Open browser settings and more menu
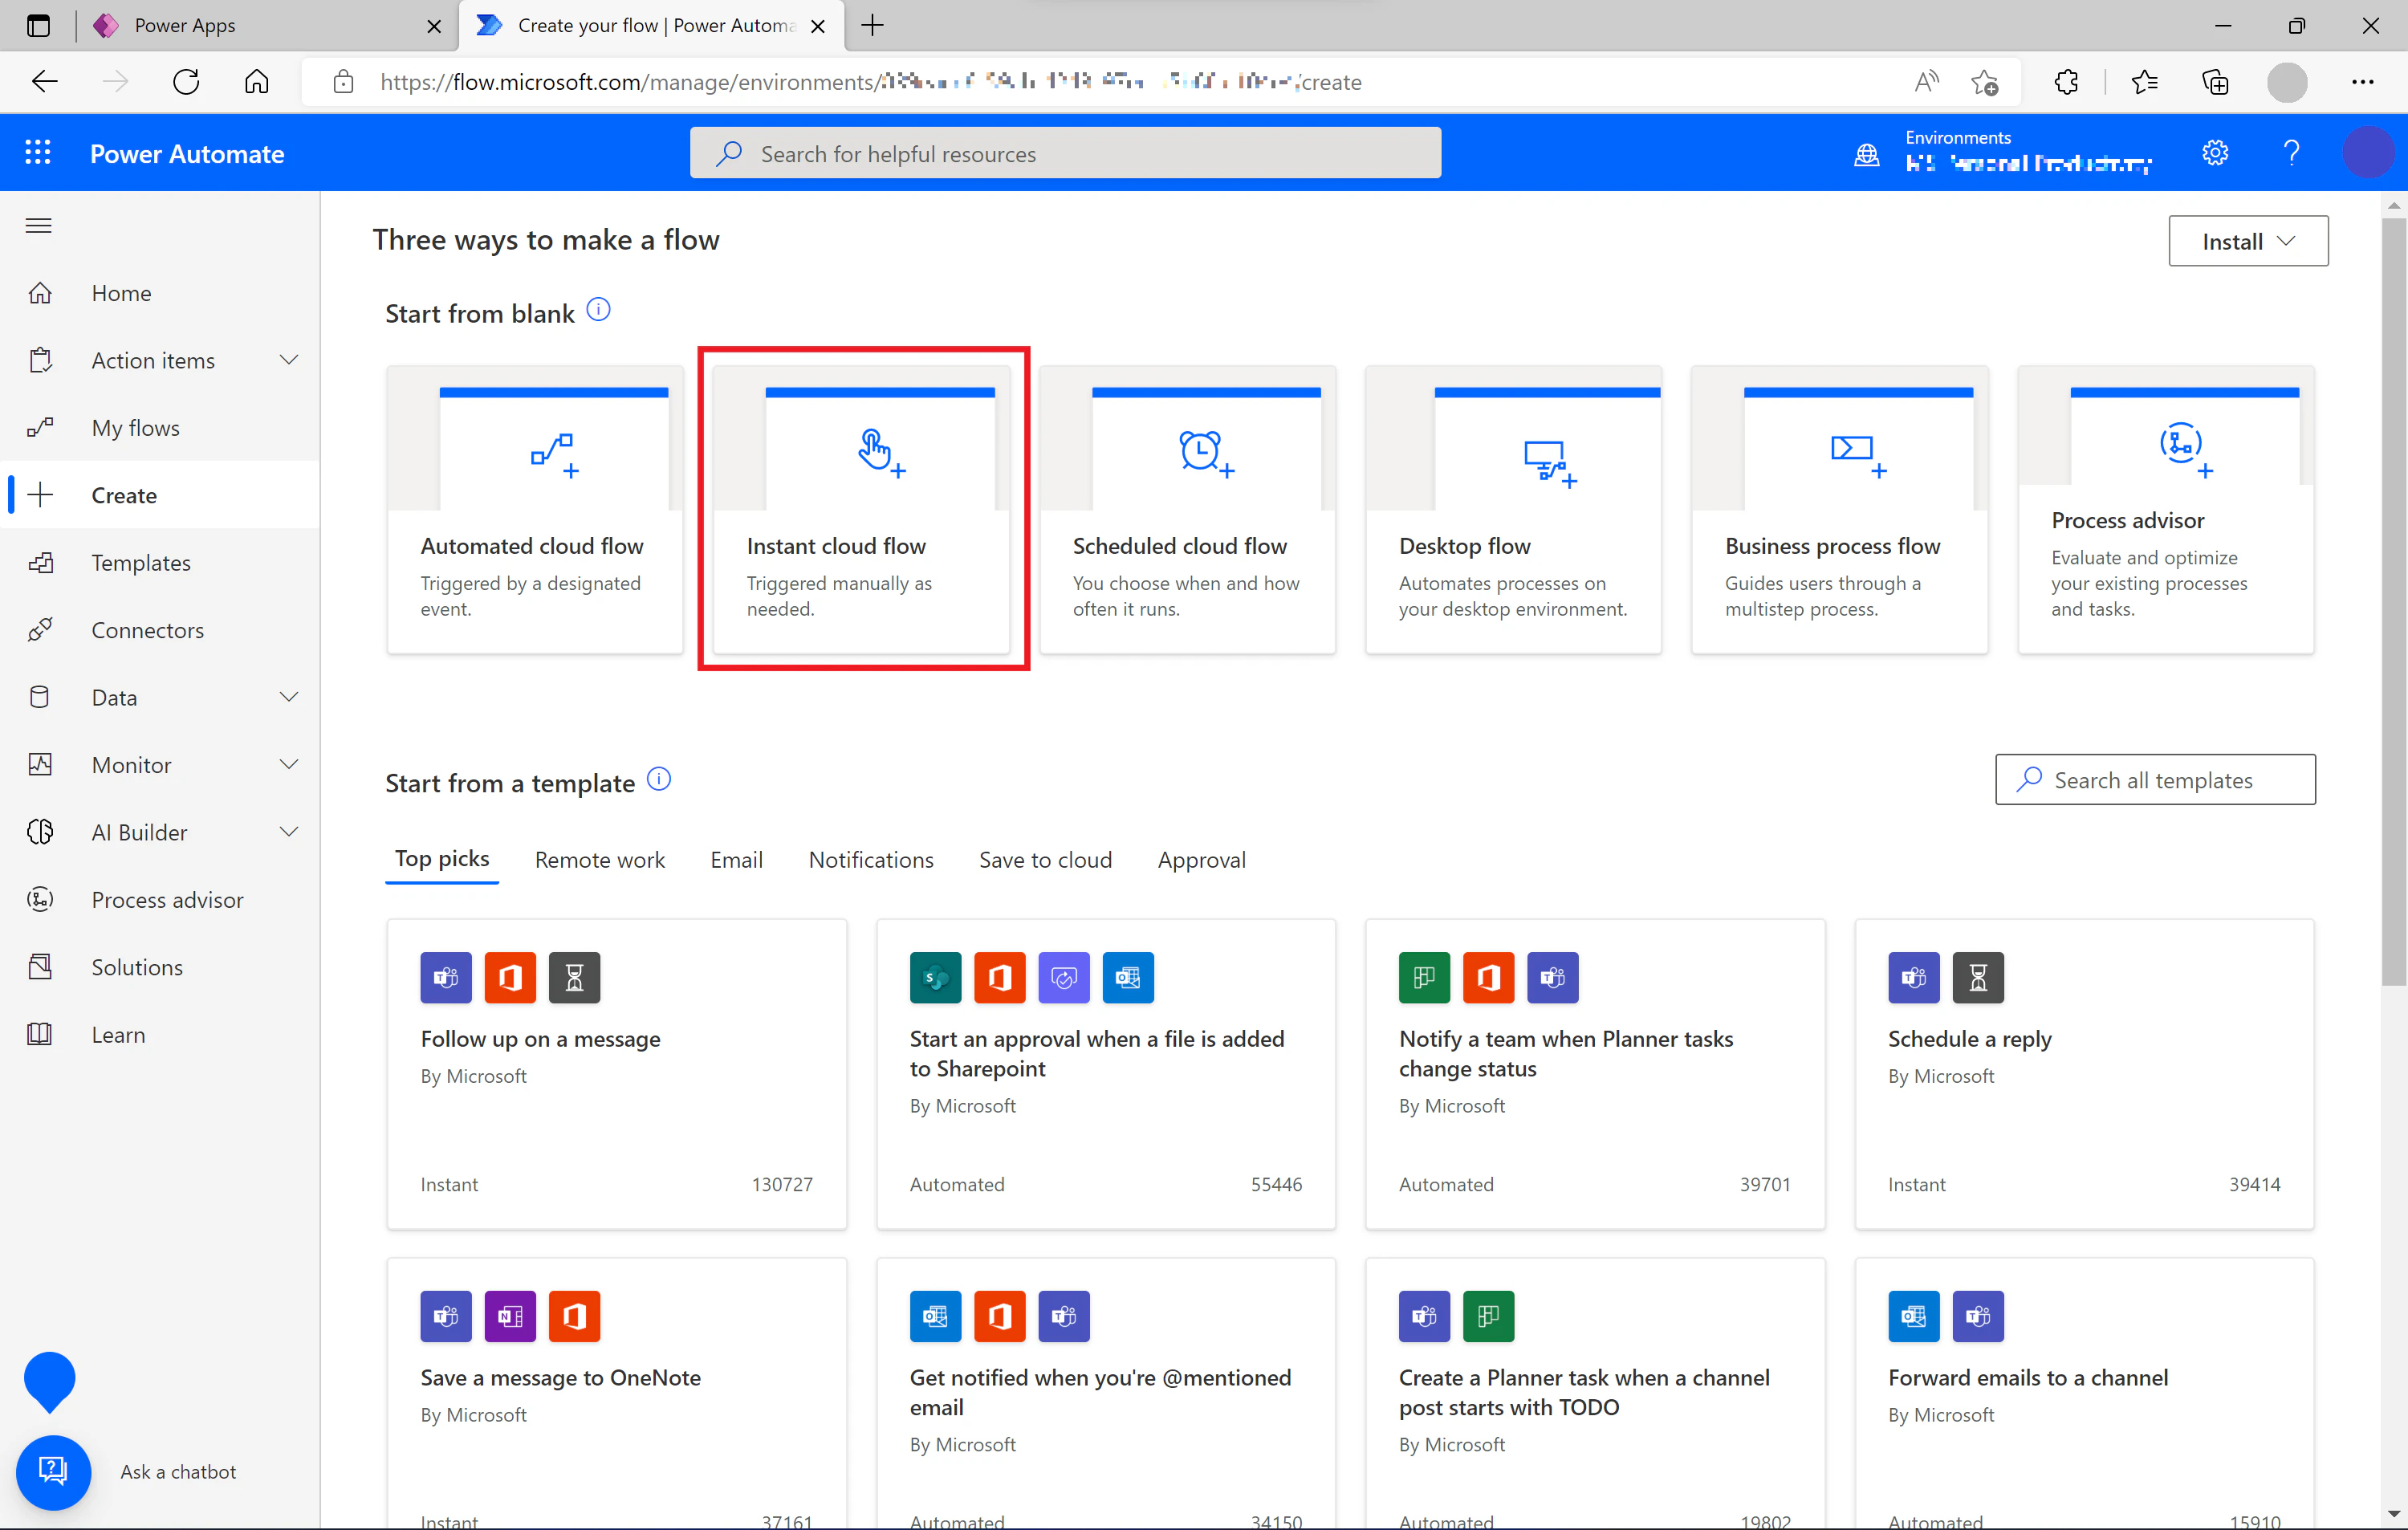The width and height of the screenshot is (2408, 1530). point(2362,82)
